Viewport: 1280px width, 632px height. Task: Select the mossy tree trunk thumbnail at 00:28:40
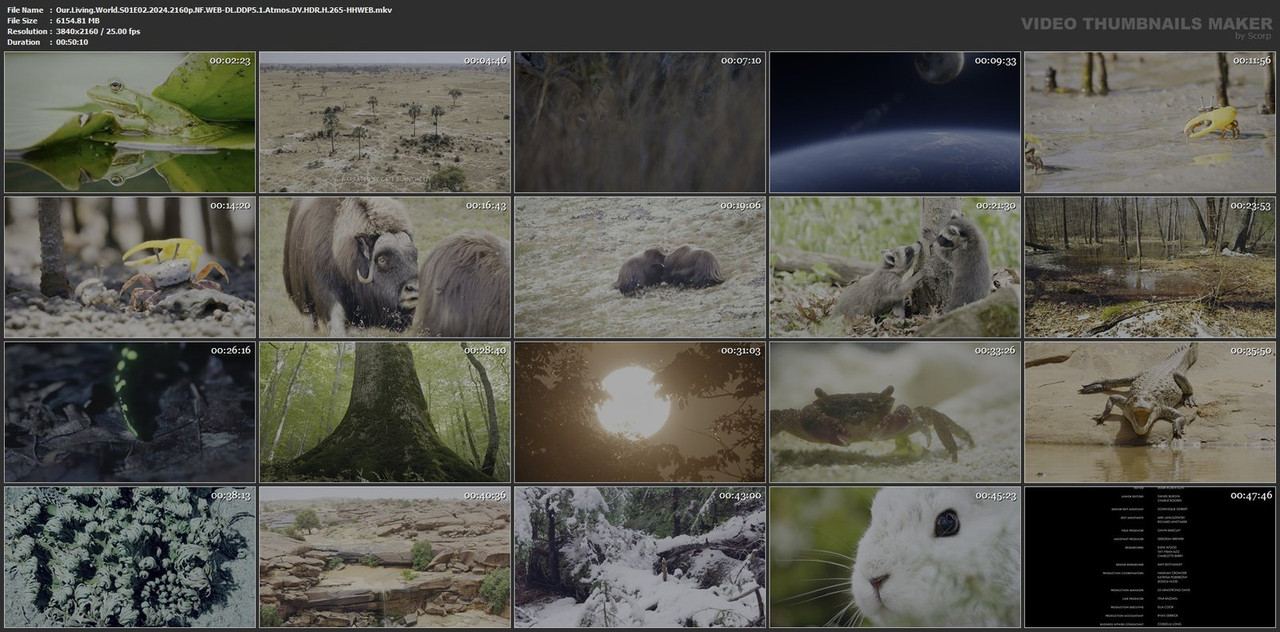pos(385,412)
